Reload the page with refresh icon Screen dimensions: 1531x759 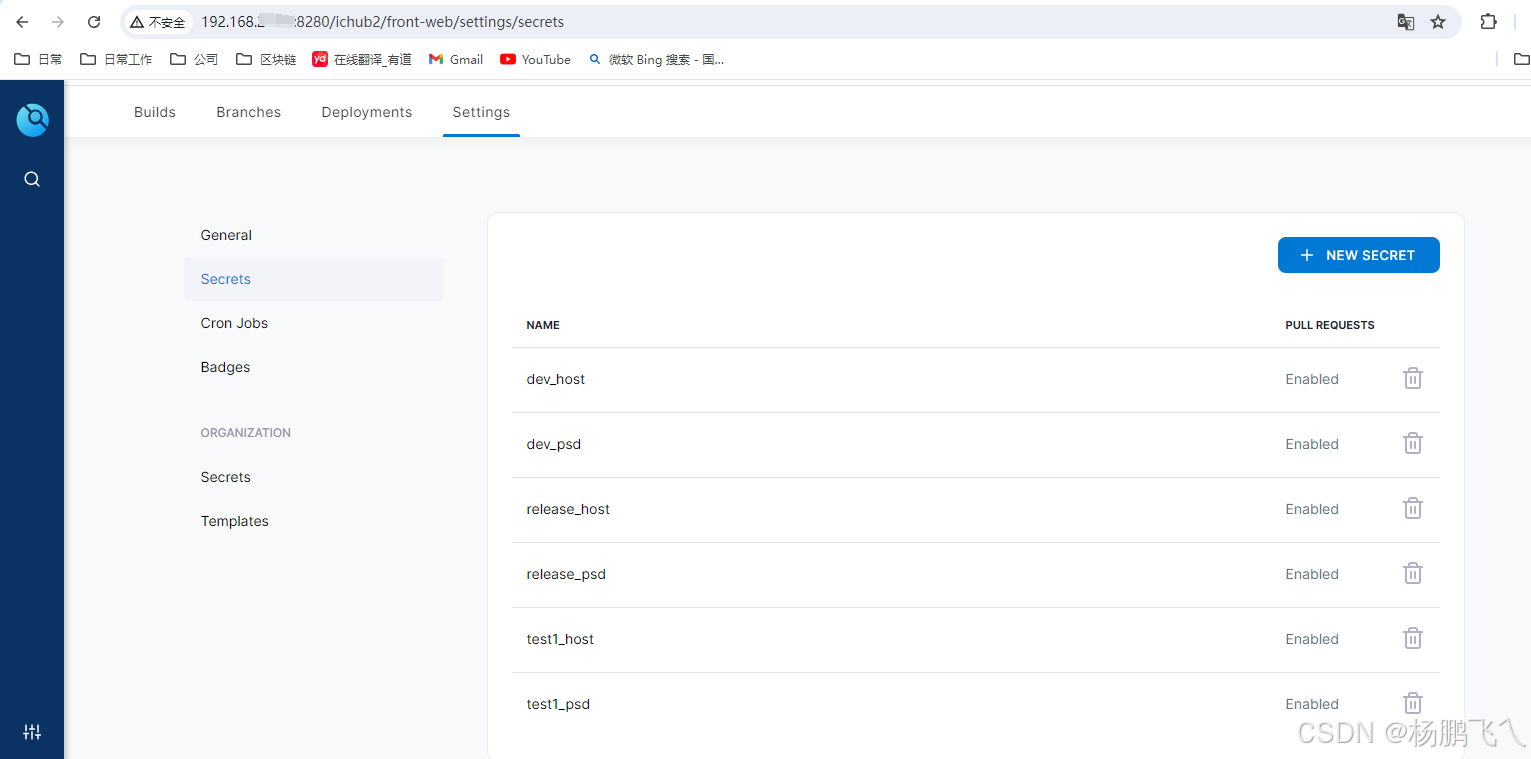(x=94, y=22)
